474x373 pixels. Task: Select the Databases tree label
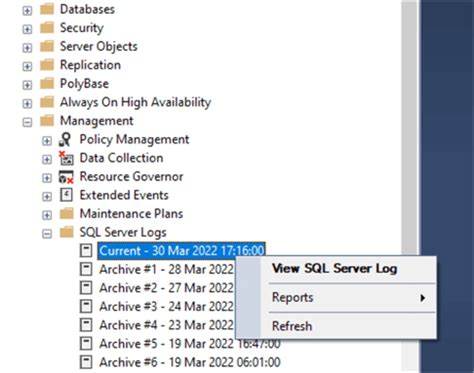point(87,9)
